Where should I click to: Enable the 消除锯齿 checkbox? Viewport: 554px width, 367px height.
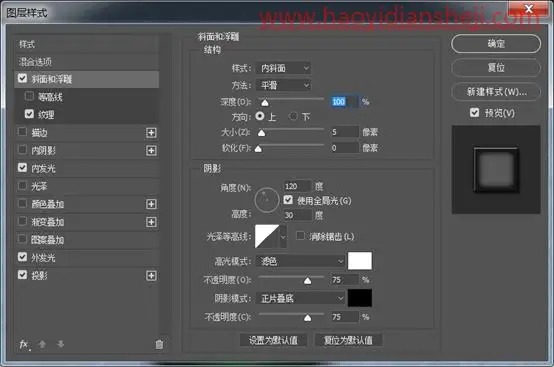tap(300, 236)
